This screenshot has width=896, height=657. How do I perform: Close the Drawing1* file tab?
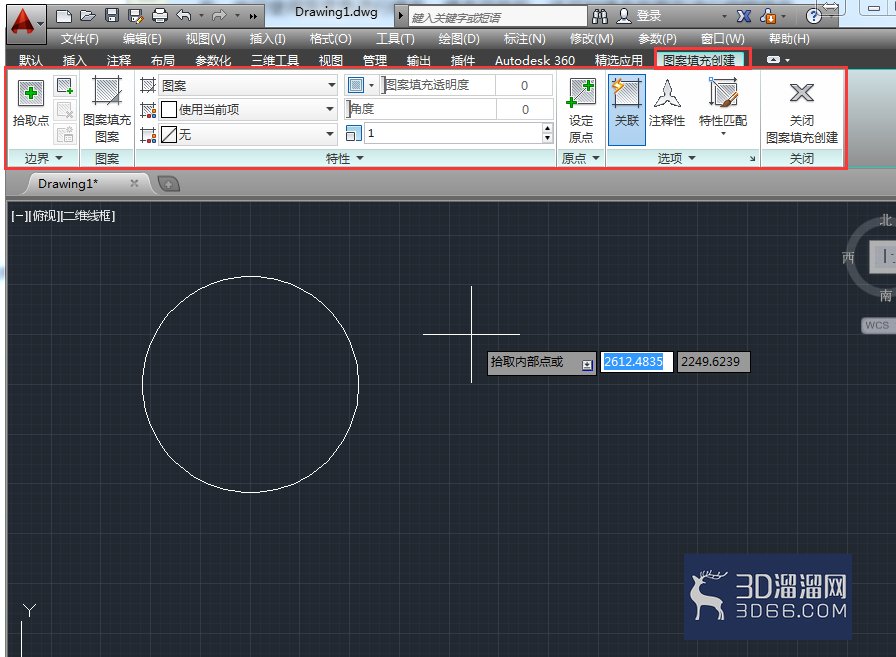click(134, 183)
